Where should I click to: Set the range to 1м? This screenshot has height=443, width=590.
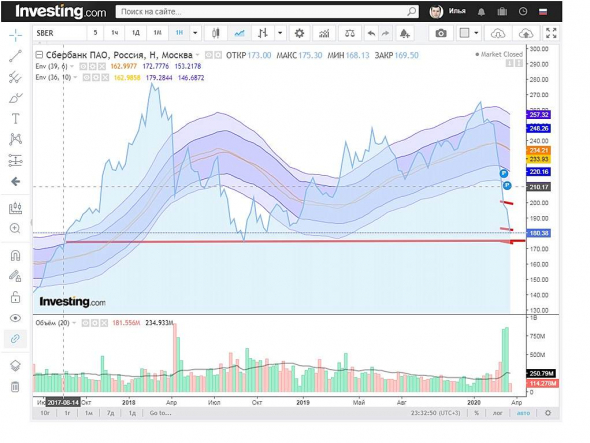88,413
